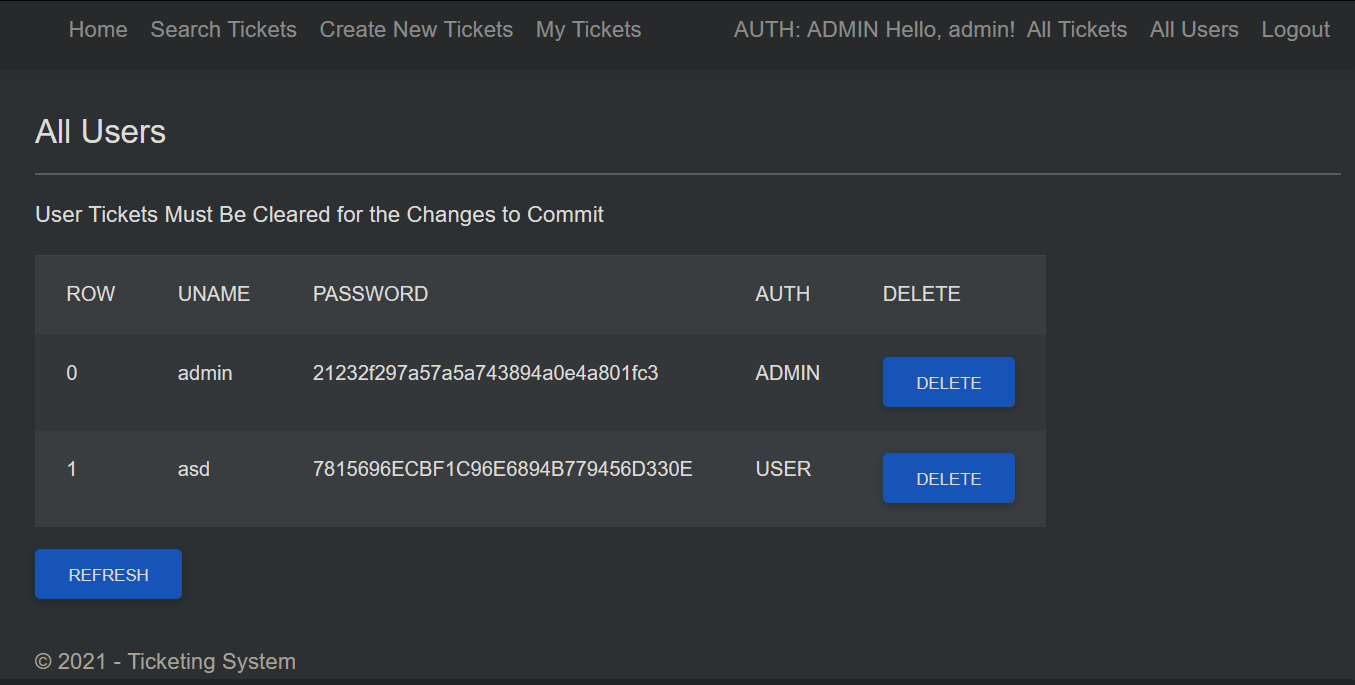Click the PASSWORD column header
The image size is (1355, 685).
(370, 293)
